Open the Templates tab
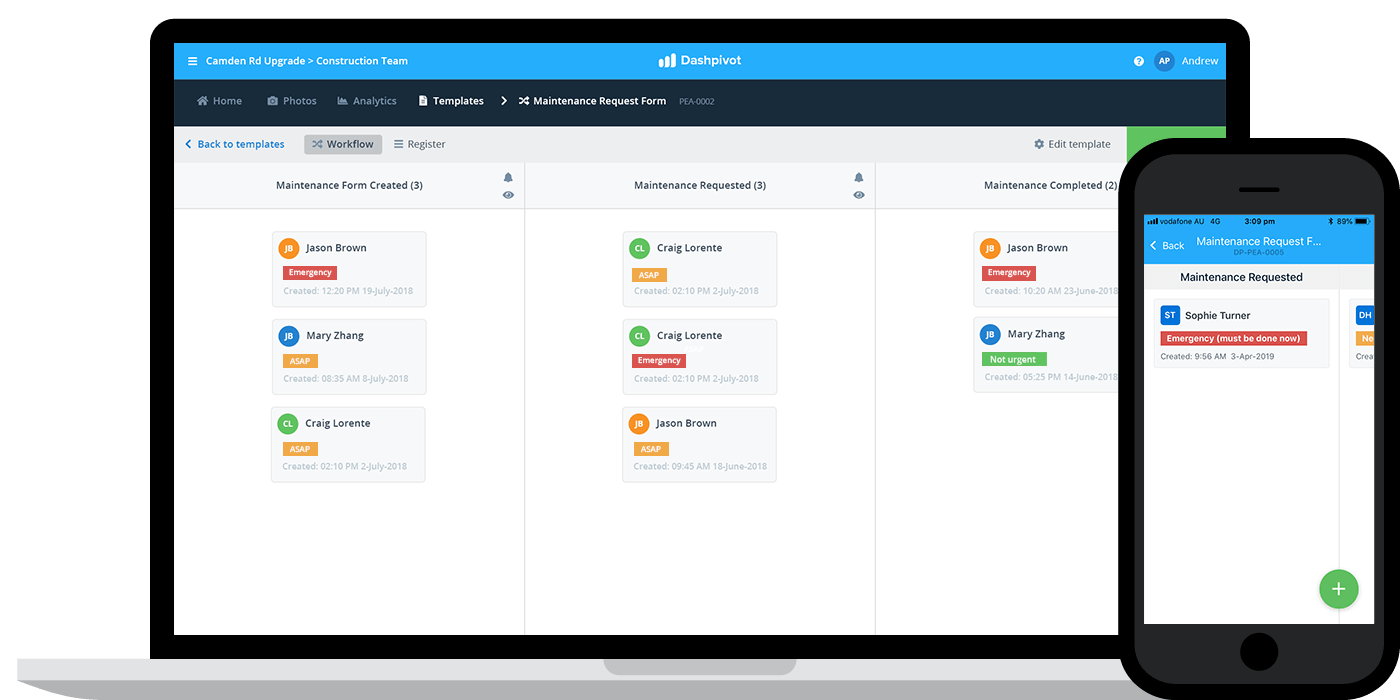 point(451,101)
